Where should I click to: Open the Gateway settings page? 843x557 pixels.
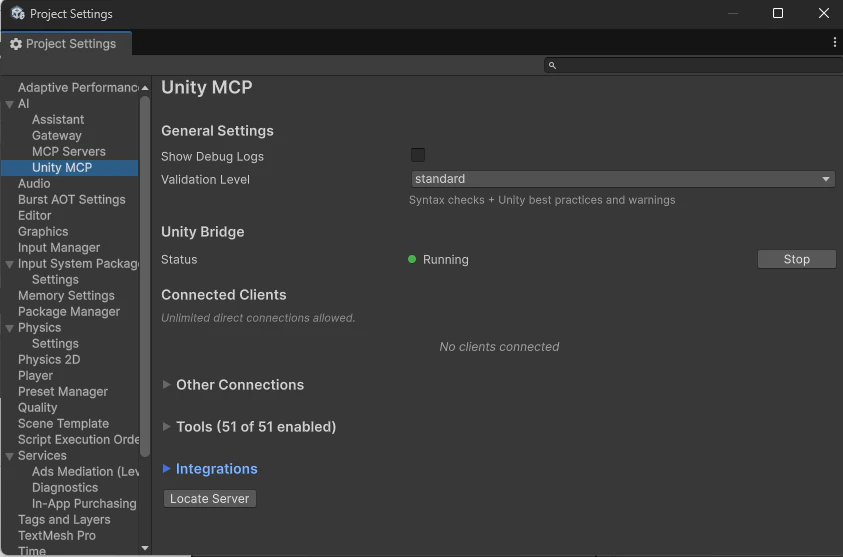[x=56, y=135]
